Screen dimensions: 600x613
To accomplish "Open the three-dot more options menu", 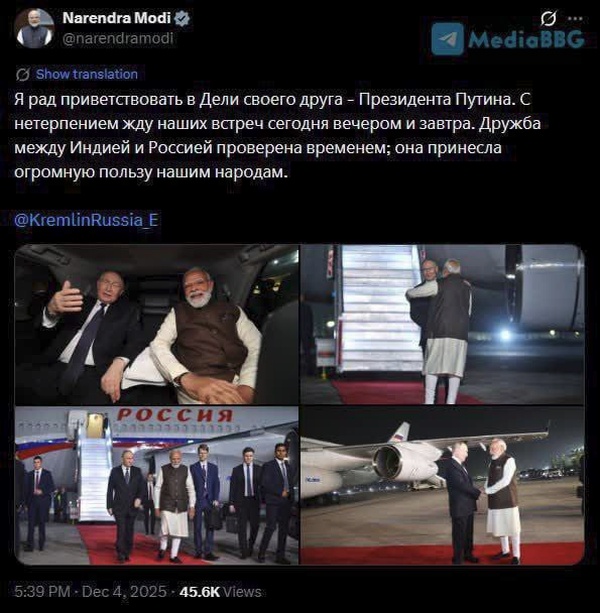I will (x=575, y=18).
